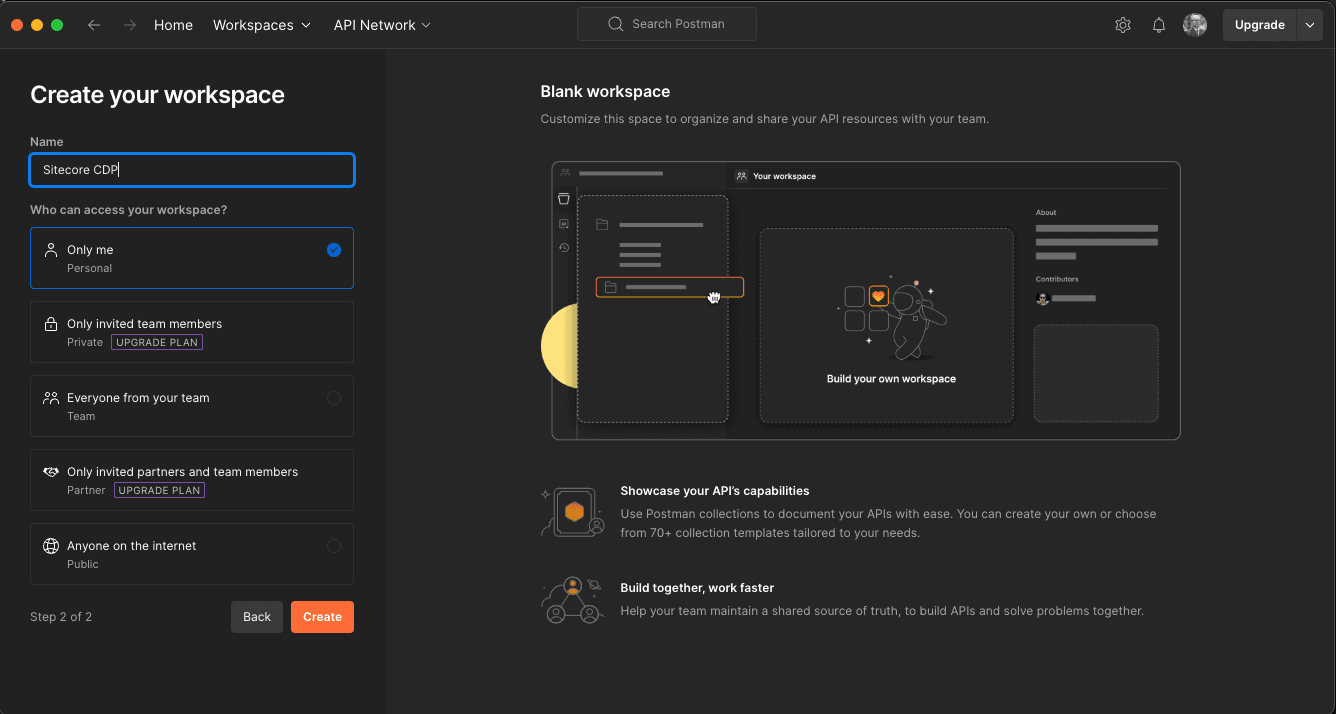Click the lock icon for private access
1336x714 pixels.
[51, 324]
